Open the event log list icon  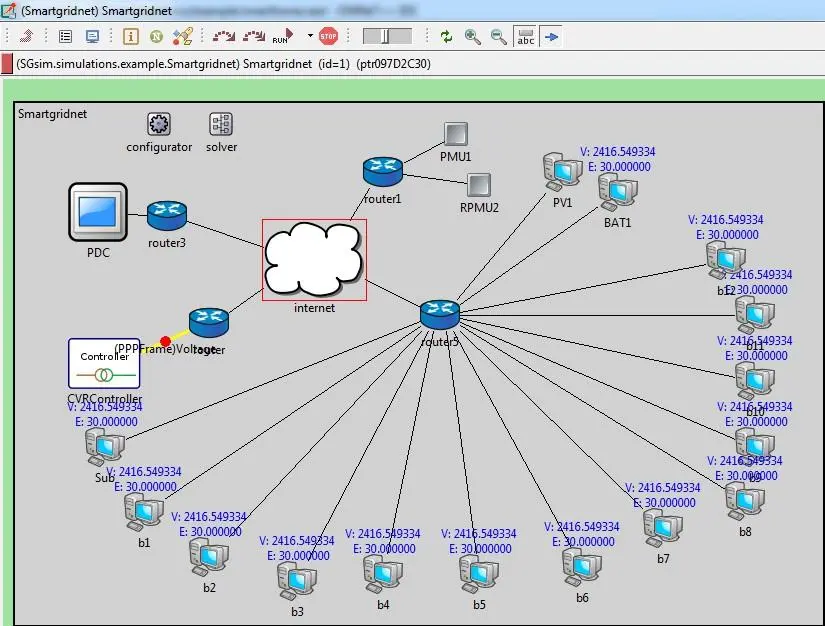point(64,36)
